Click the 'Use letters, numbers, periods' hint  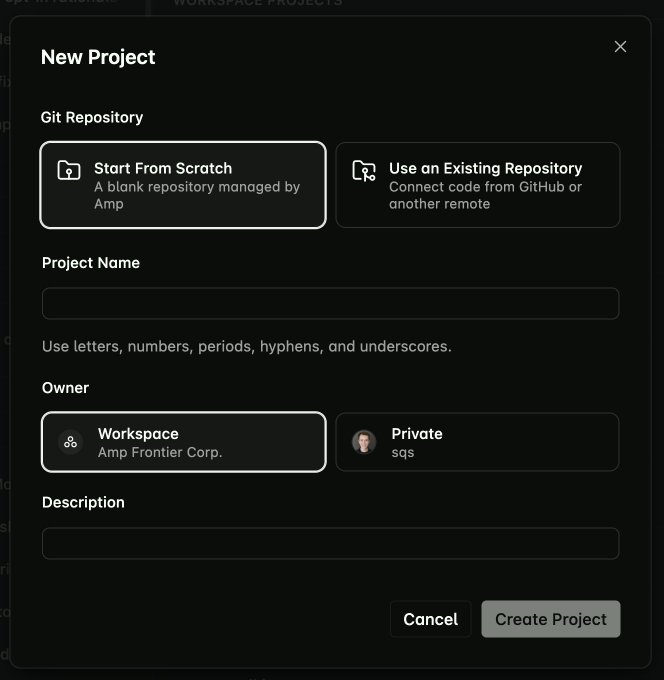tap(247, 347)
